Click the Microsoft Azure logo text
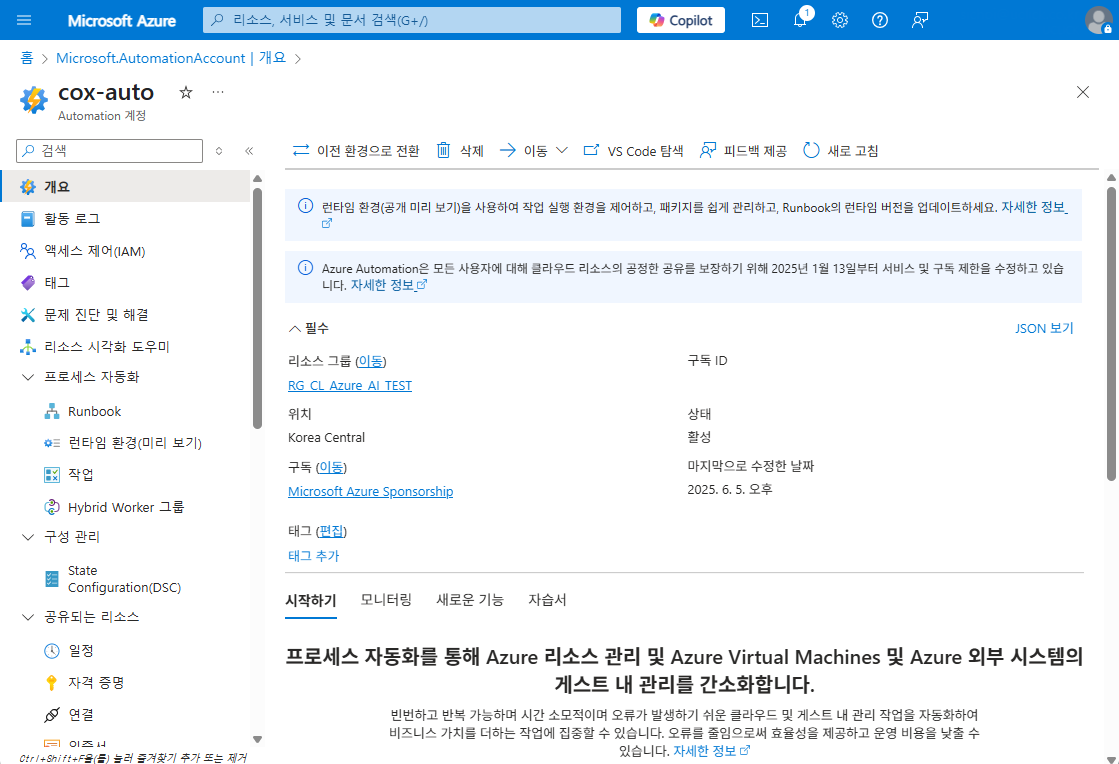Screen dimensions: 1119x764 click(x=122, y=21)
